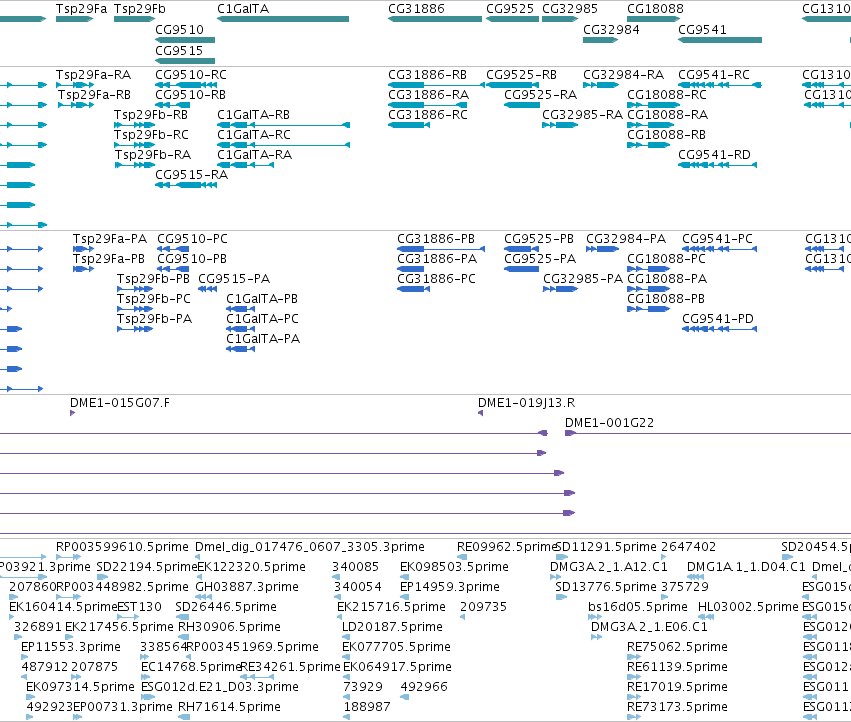
Task: Click the CG18088-RB transcript
Action: coord(648,145)
